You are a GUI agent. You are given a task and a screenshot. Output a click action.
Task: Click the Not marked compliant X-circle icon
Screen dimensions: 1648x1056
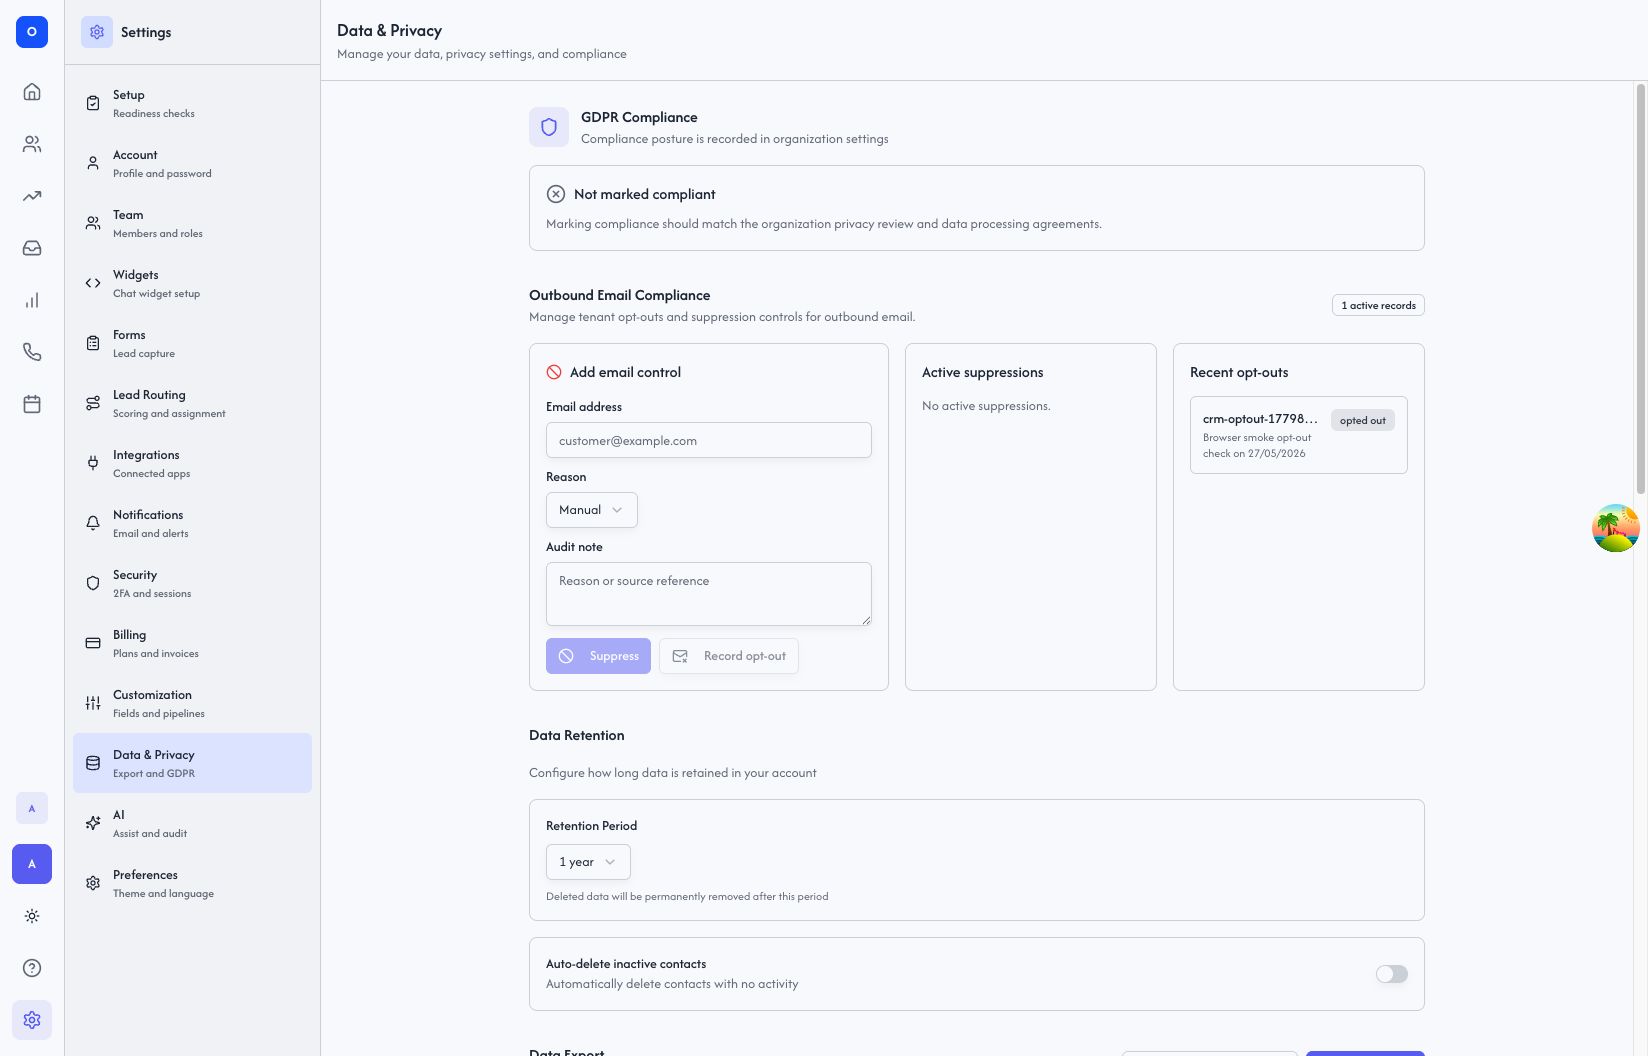pyautogui.click(x=555, y=194)
